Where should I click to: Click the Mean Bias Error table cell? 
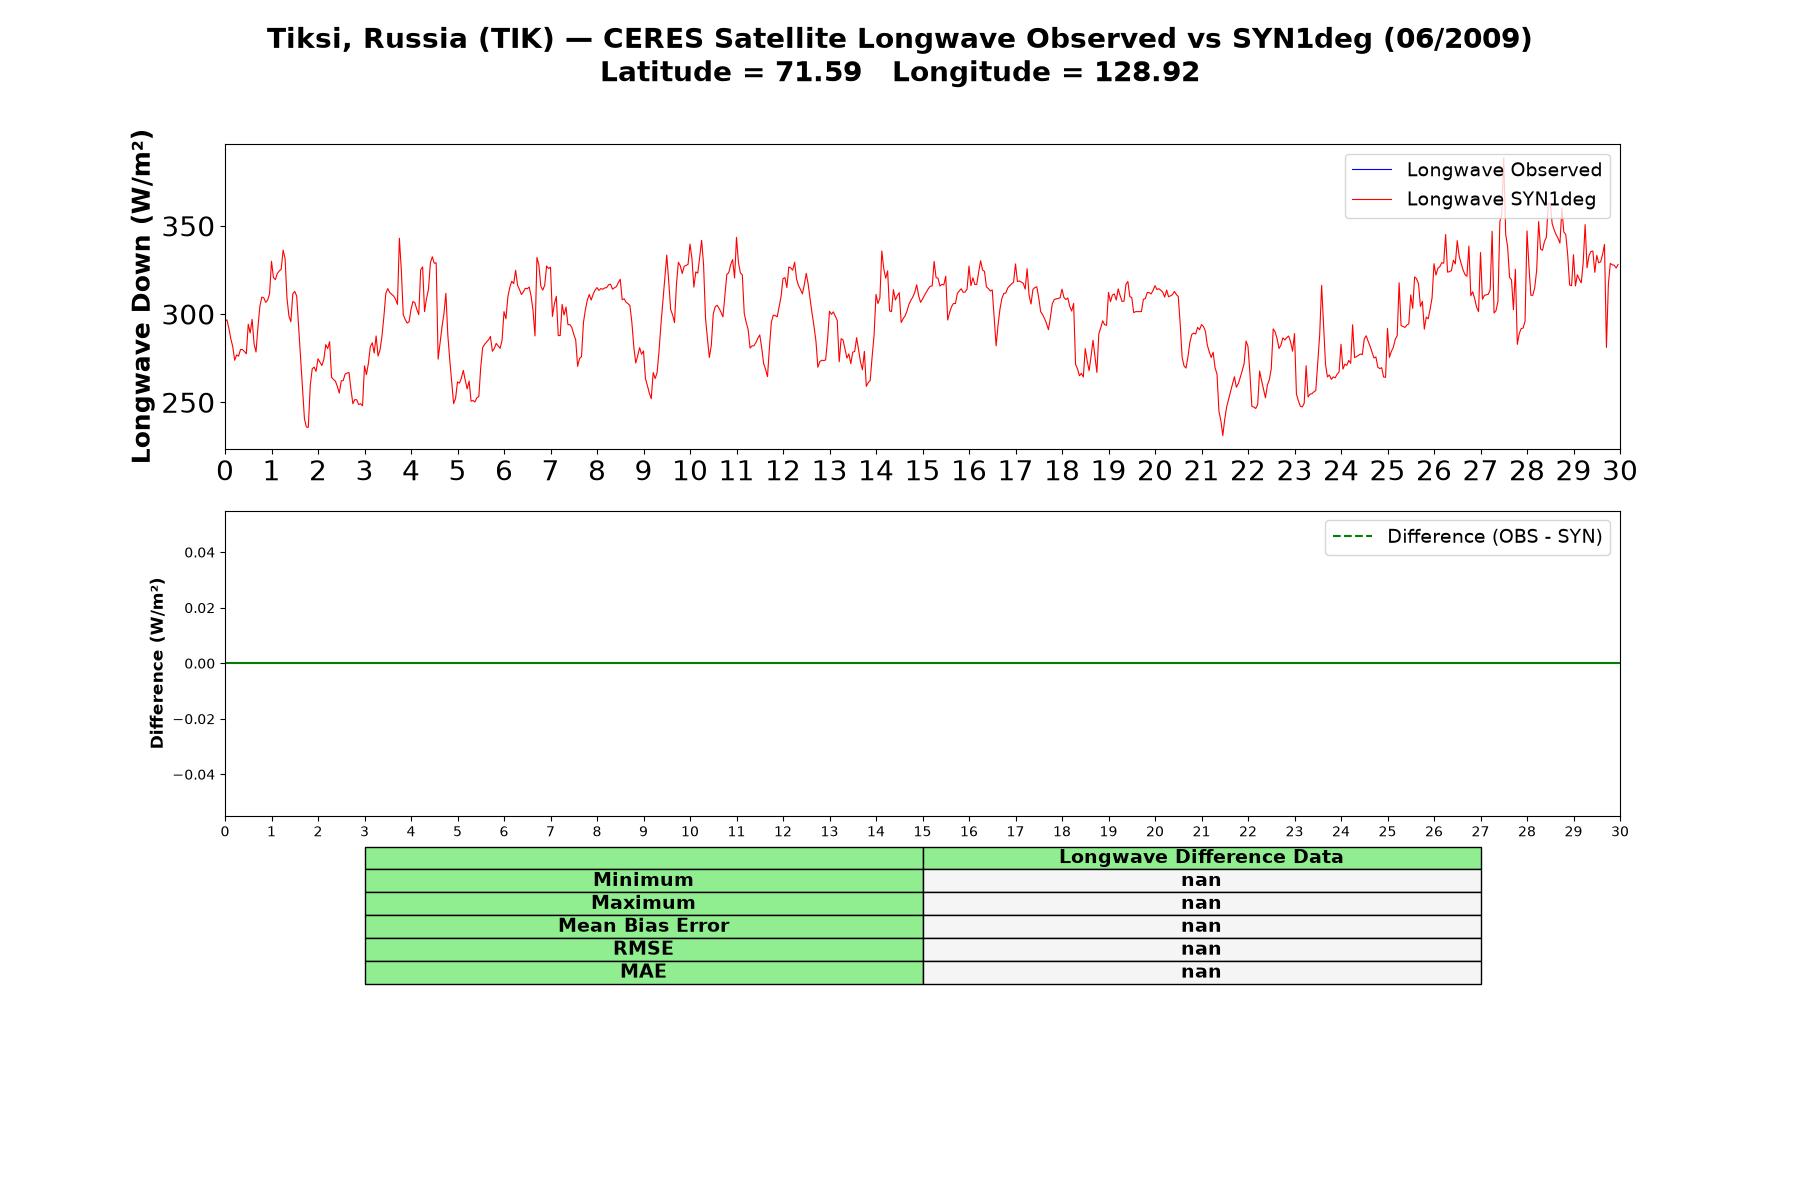click(x=643, y=926)
